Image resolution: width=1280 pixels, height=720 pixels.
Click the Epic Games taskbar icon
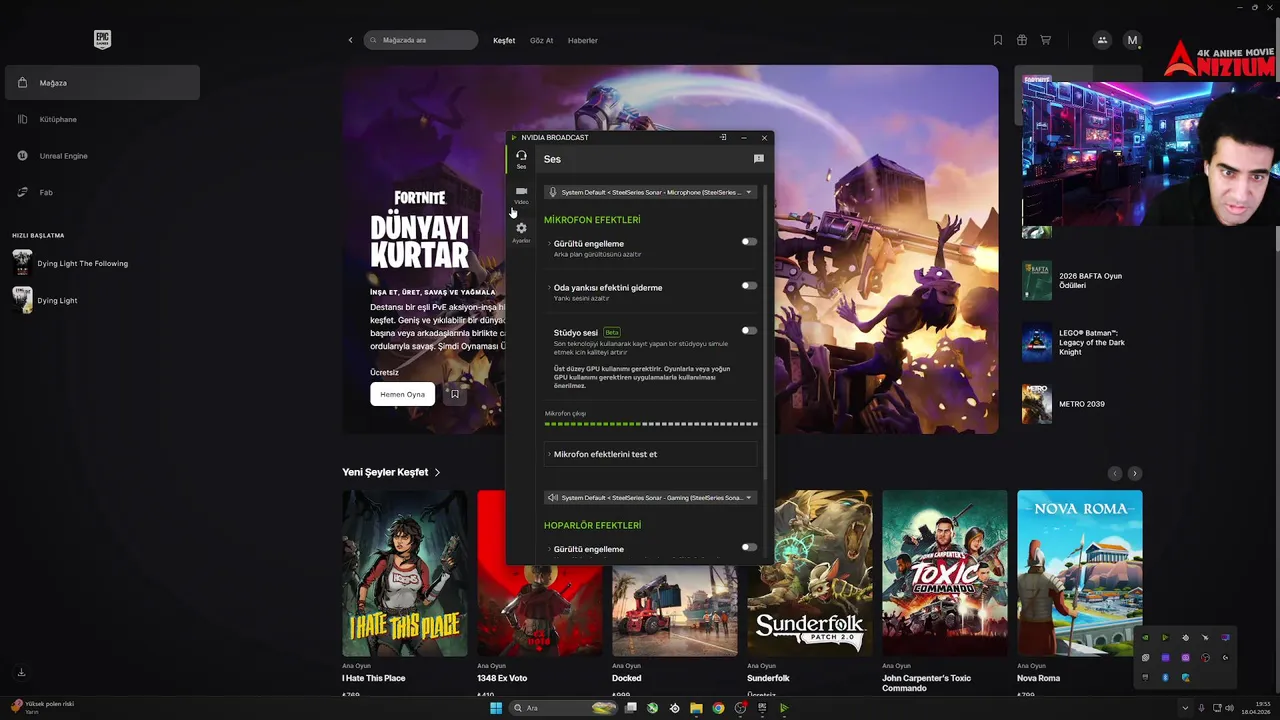click(x=762, y=708)
